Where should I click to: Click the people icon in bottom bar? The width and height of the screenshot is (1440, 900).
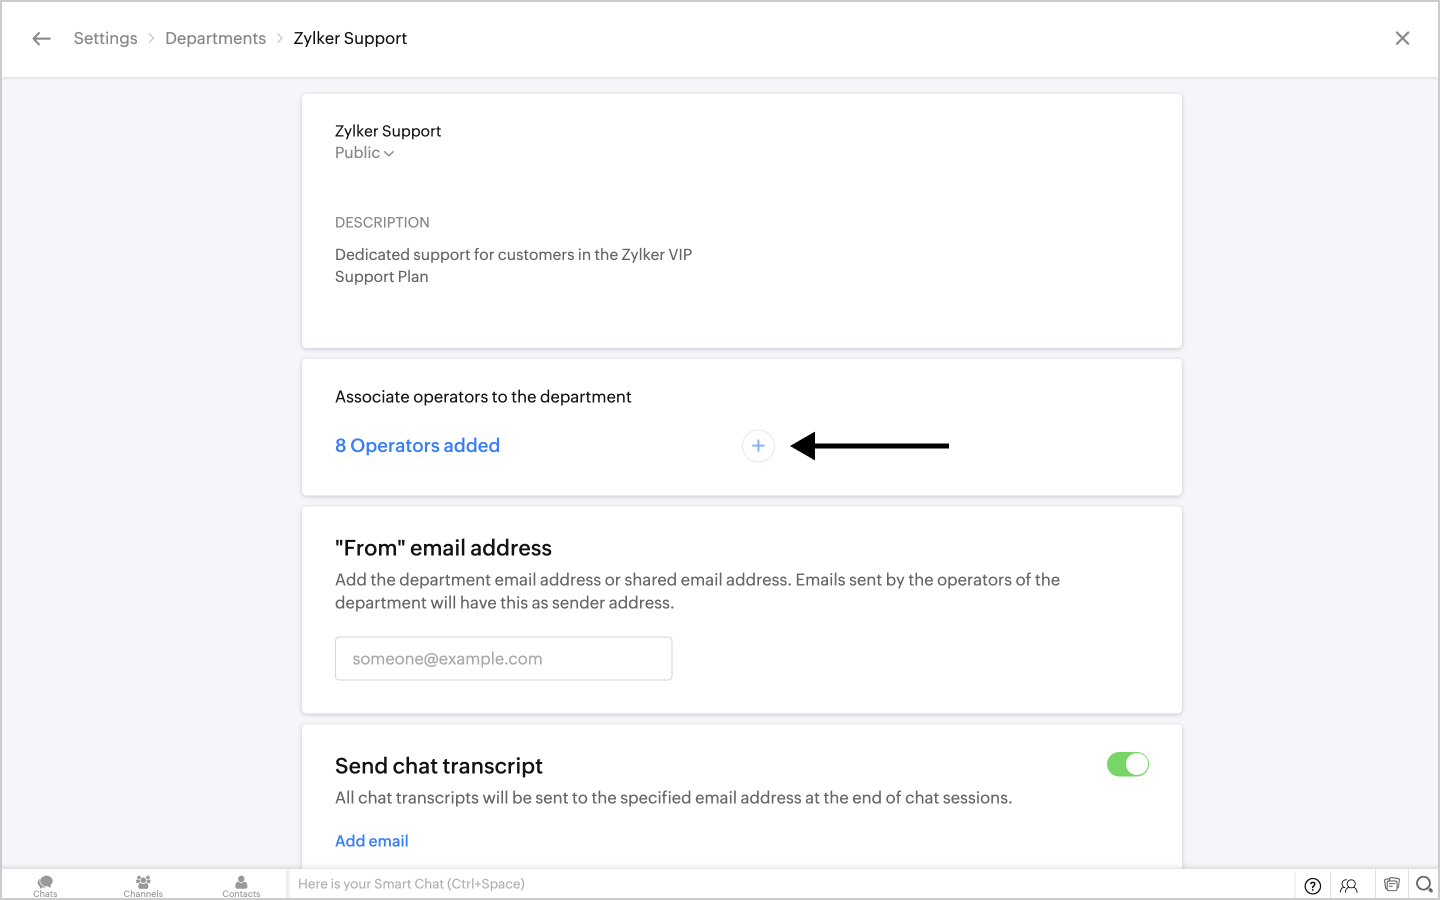[x=1349, y=885]
